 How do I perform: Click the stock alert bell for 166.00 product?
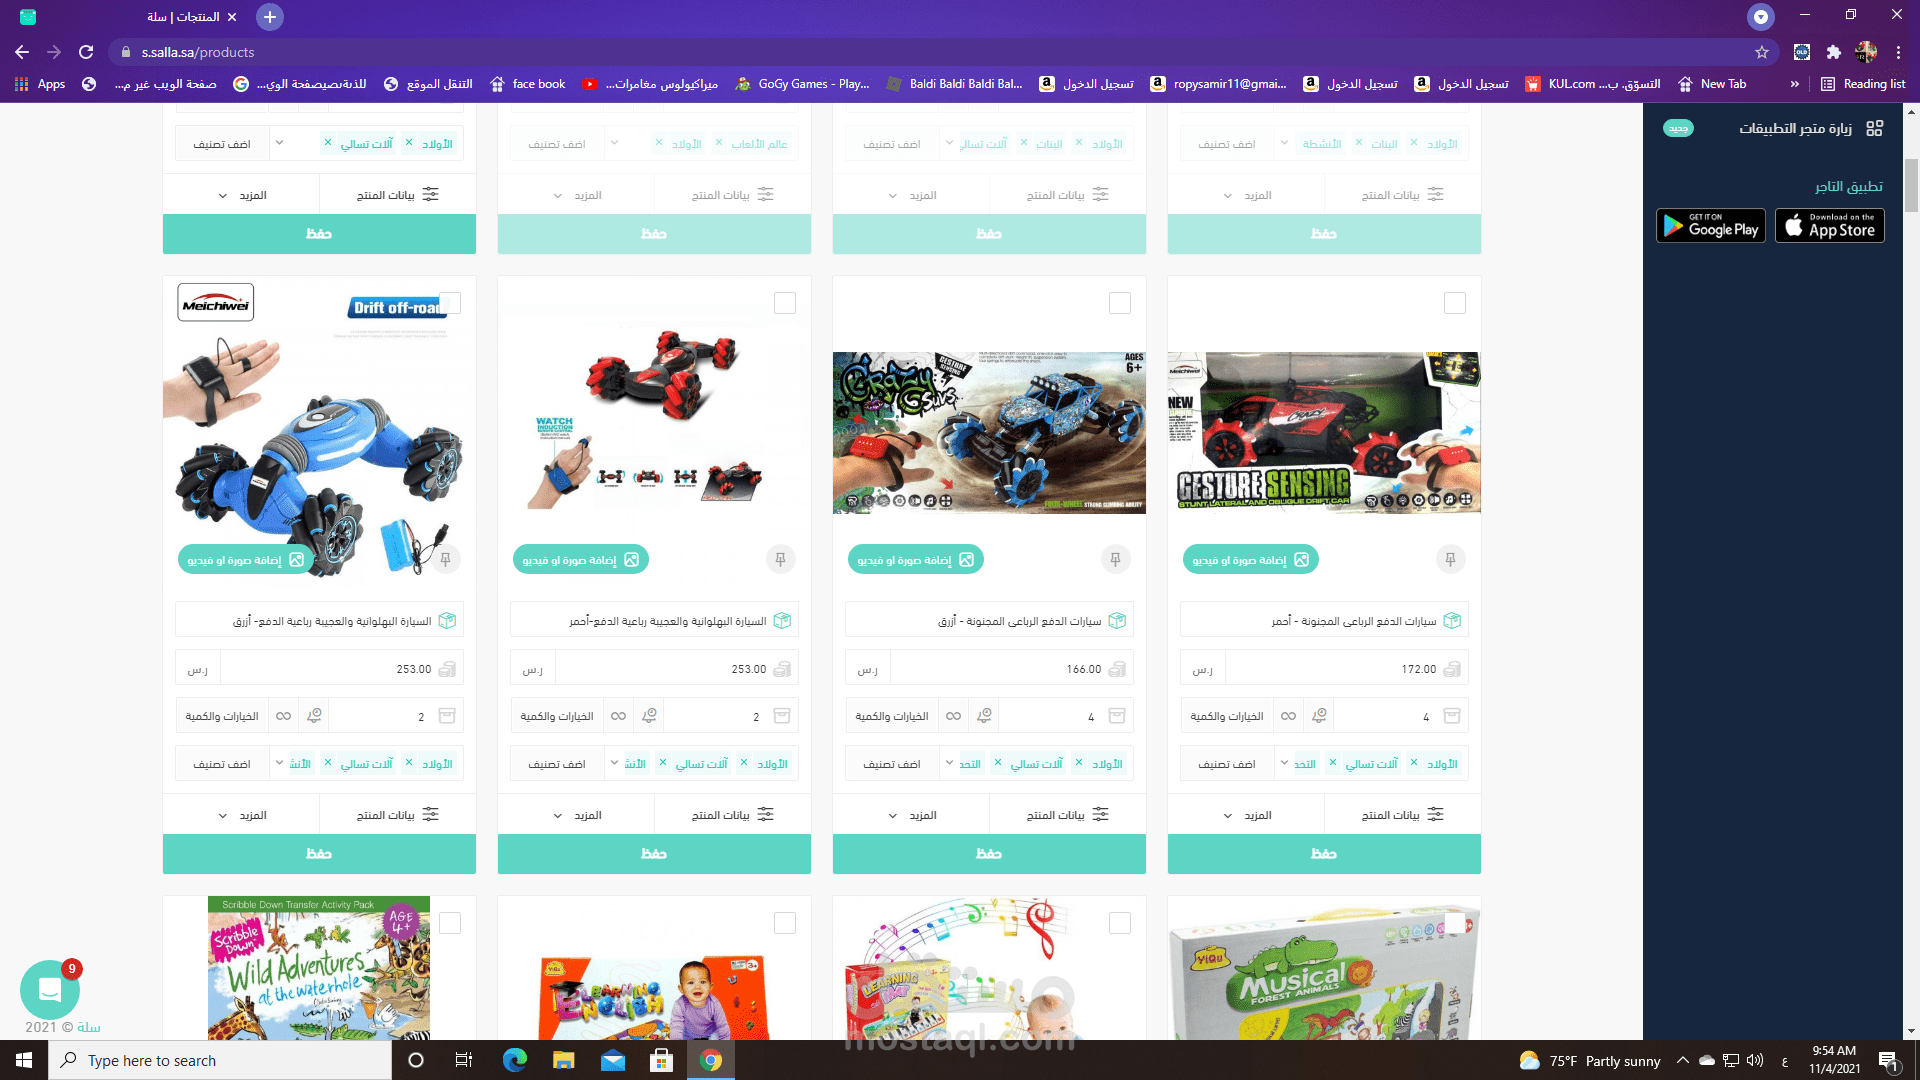[x=984, y=716]
